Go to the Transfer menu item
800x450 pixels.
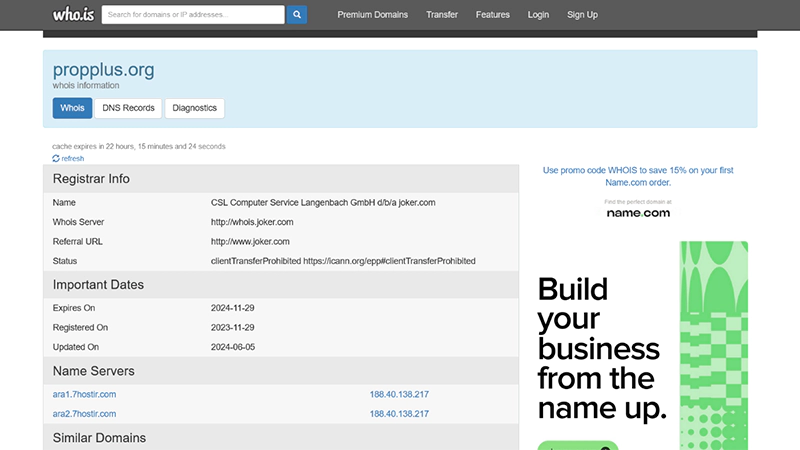[441, 15]
